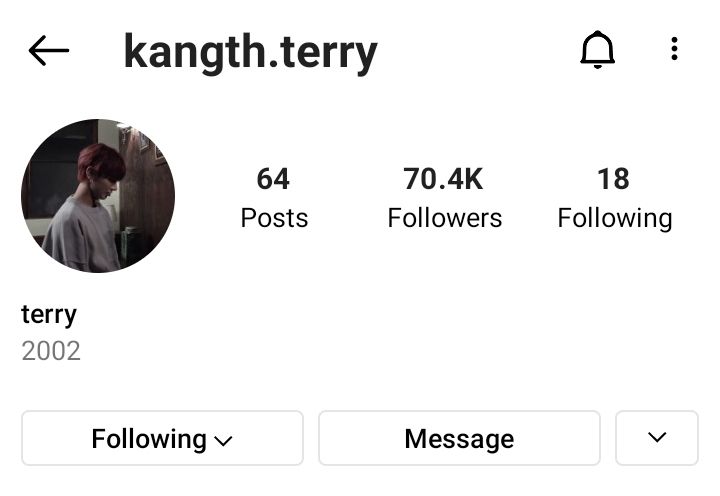Viewport: 720px width, 496px height.
Task: Open the unfollow options from Following
Action: click(x=162, y=438)
